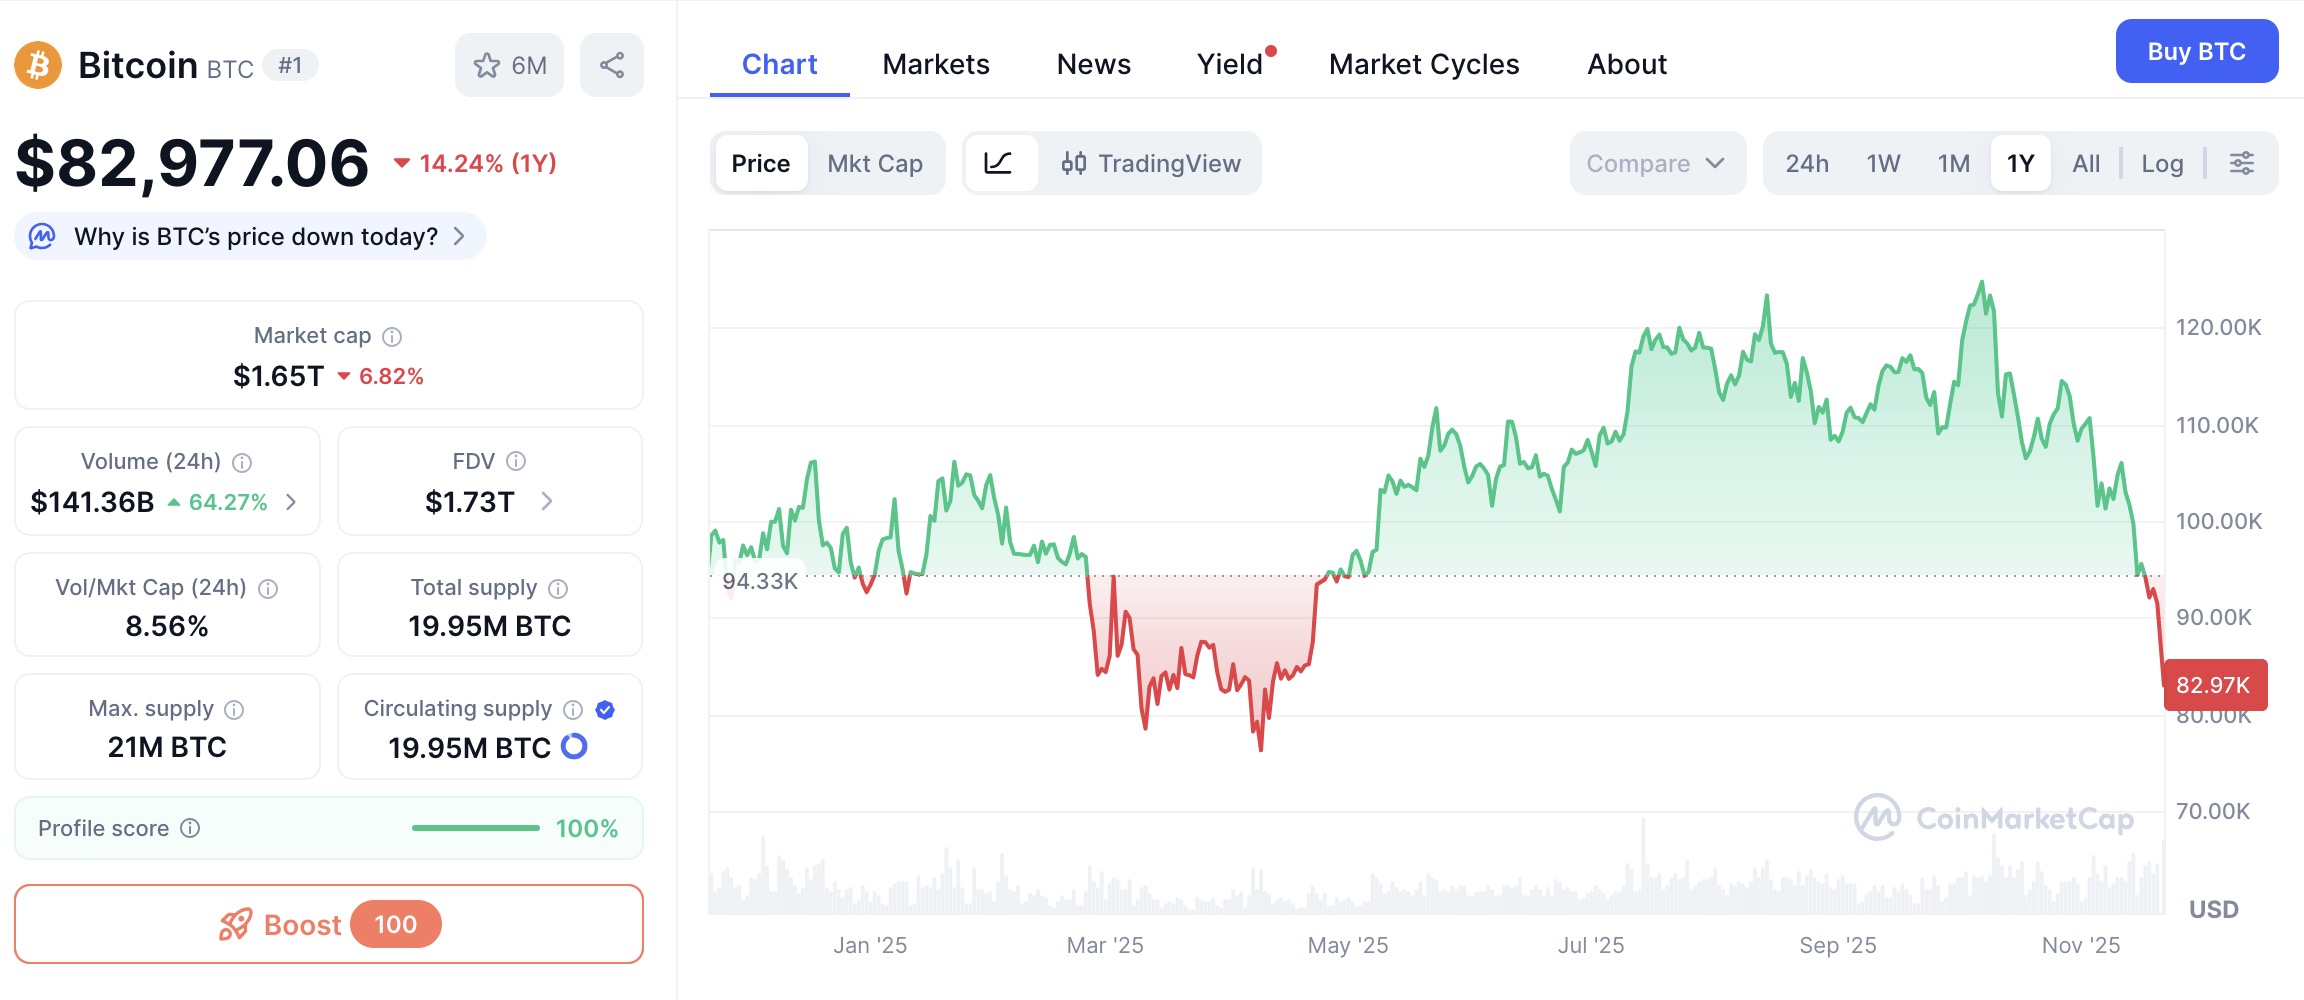Select the line chart icon

999,163
